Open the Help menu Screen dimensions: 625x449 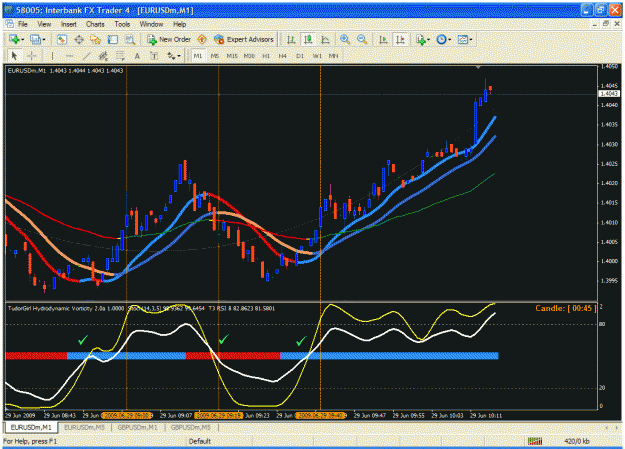(x=179, y=24)
